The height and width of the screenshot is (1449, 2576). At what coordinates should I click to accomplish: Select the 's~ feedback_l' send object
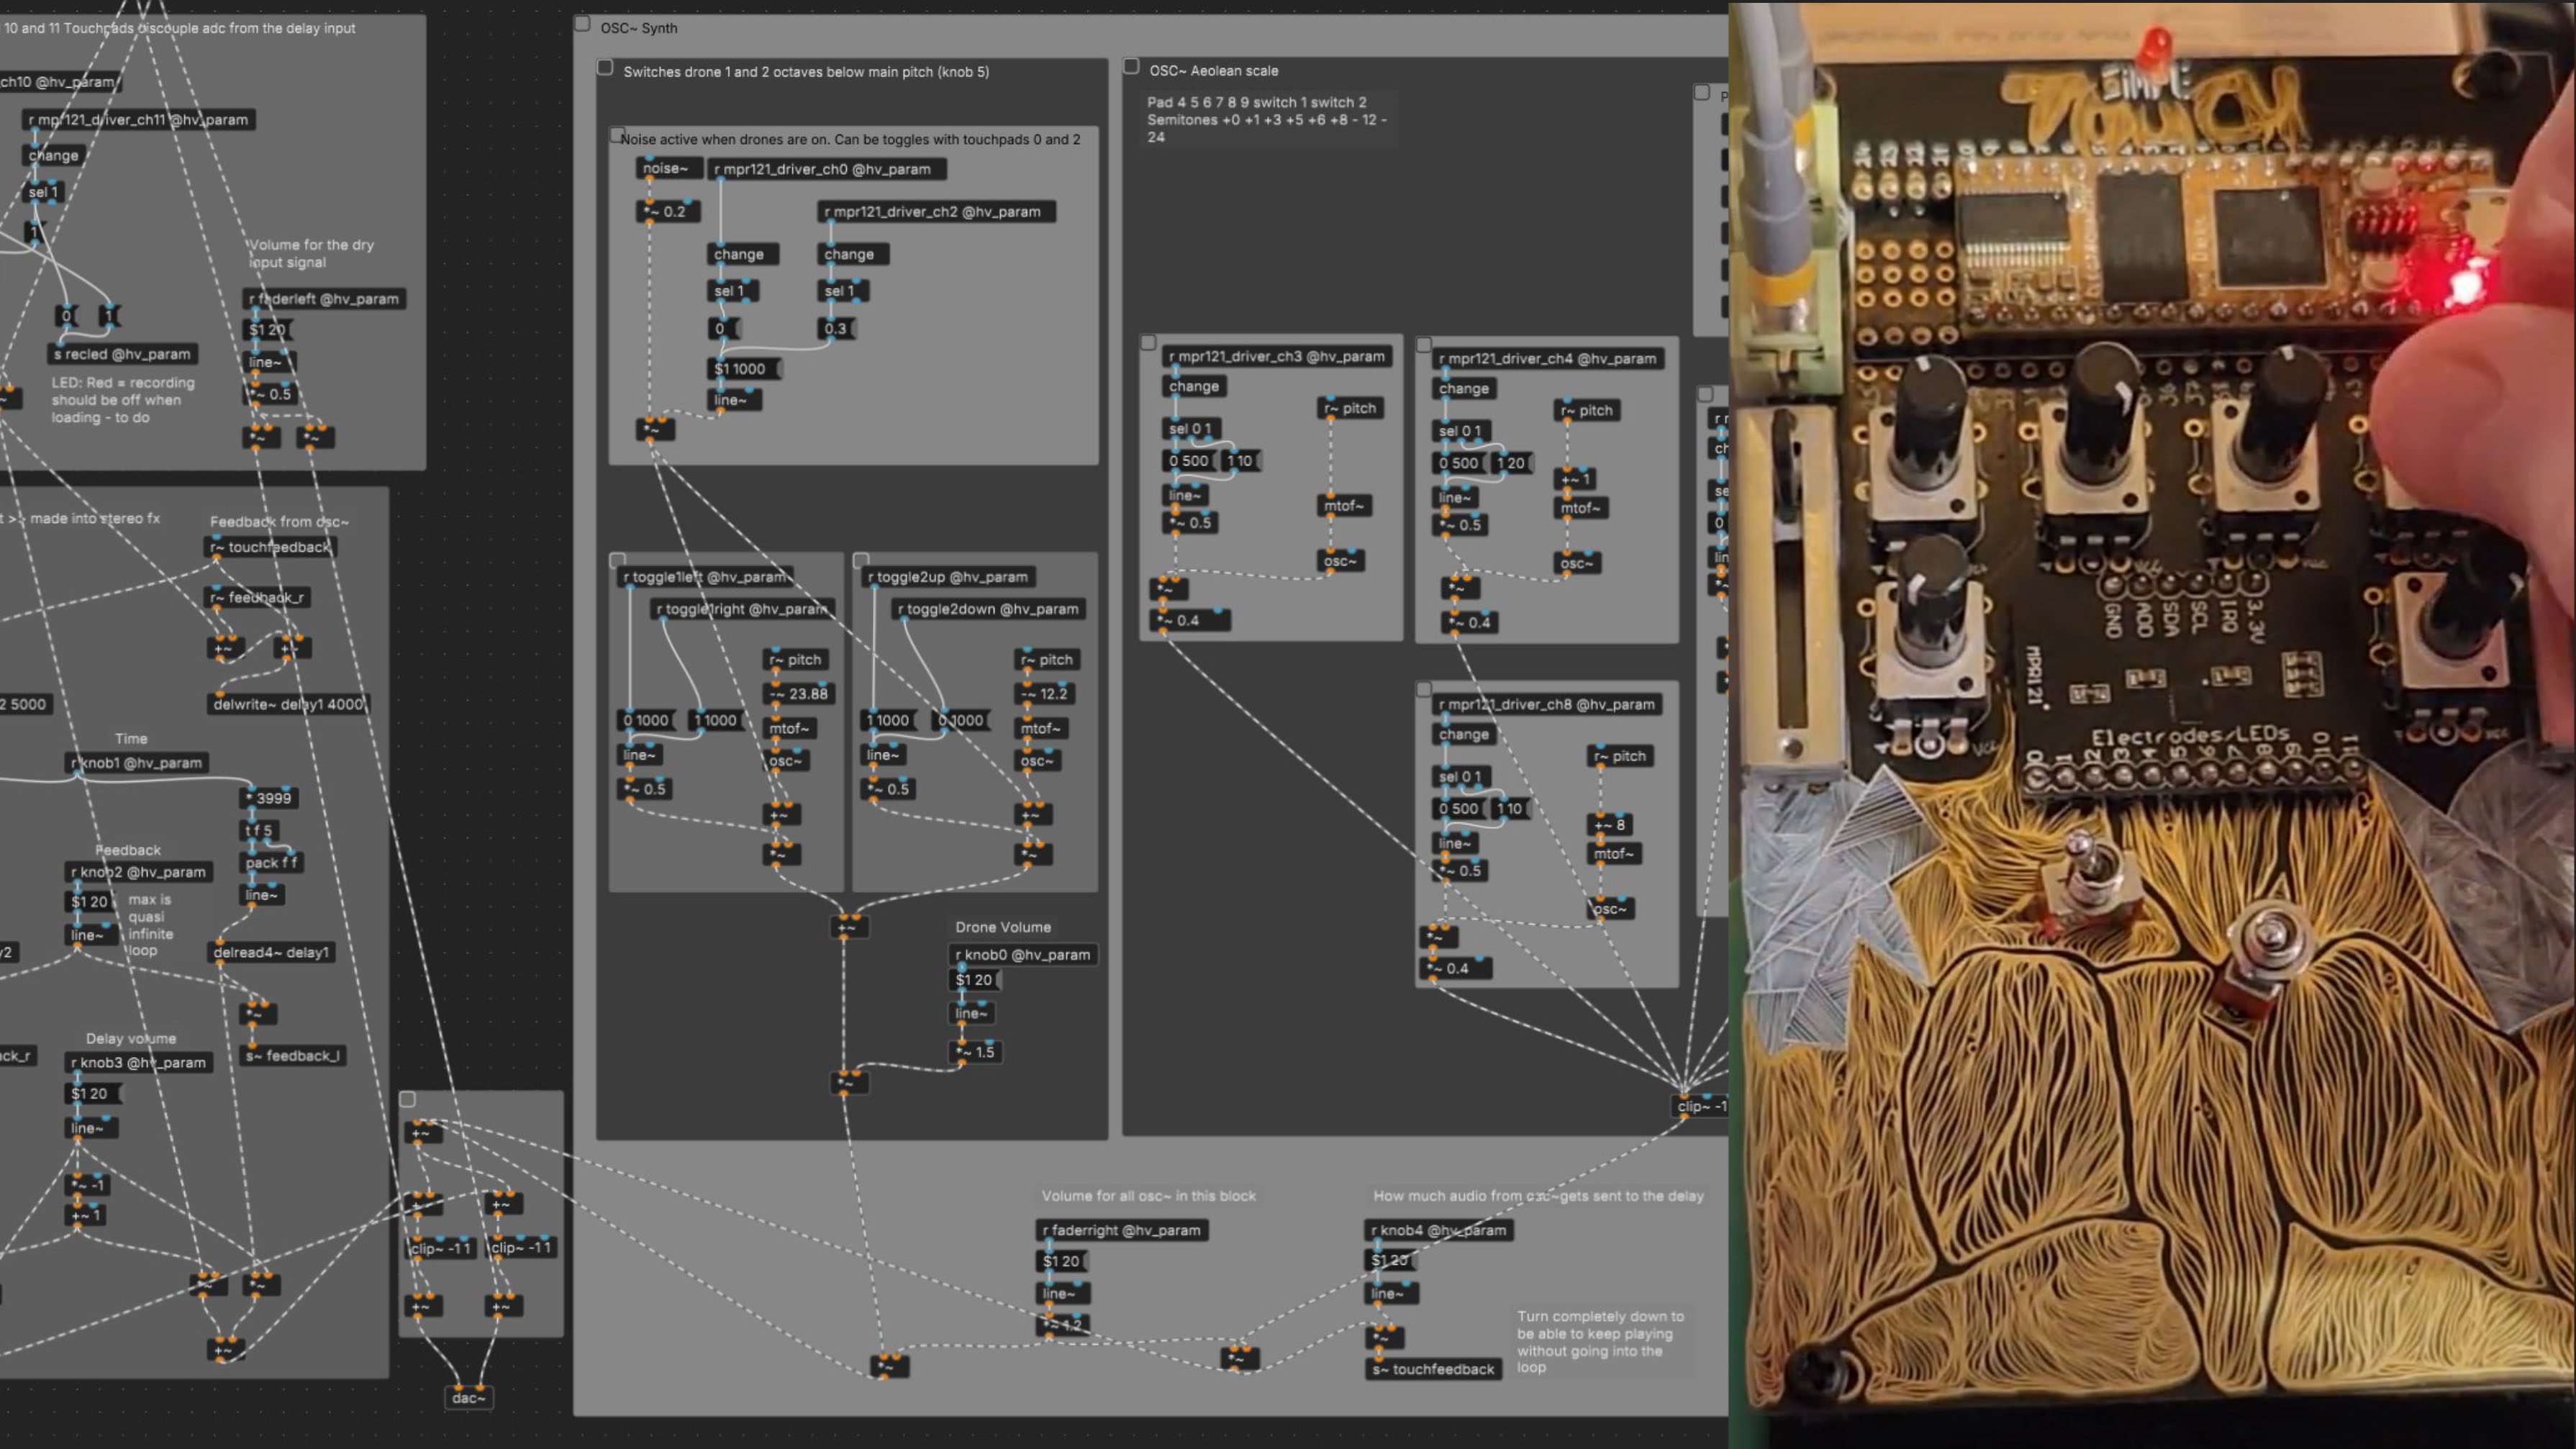coord(293,1056)
